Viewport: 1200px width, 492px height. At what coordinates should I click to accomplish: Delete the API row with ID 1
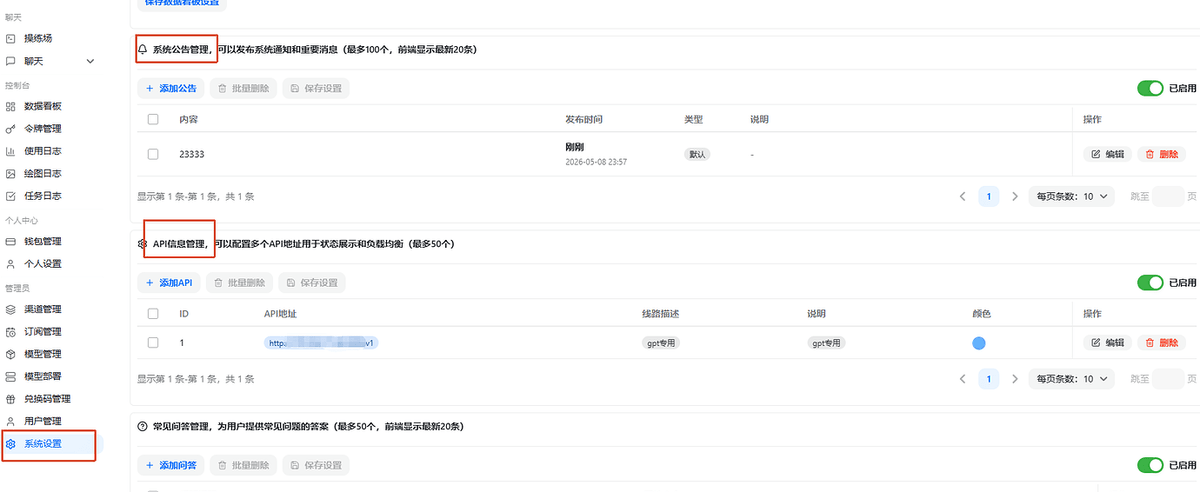(1161, 342)
